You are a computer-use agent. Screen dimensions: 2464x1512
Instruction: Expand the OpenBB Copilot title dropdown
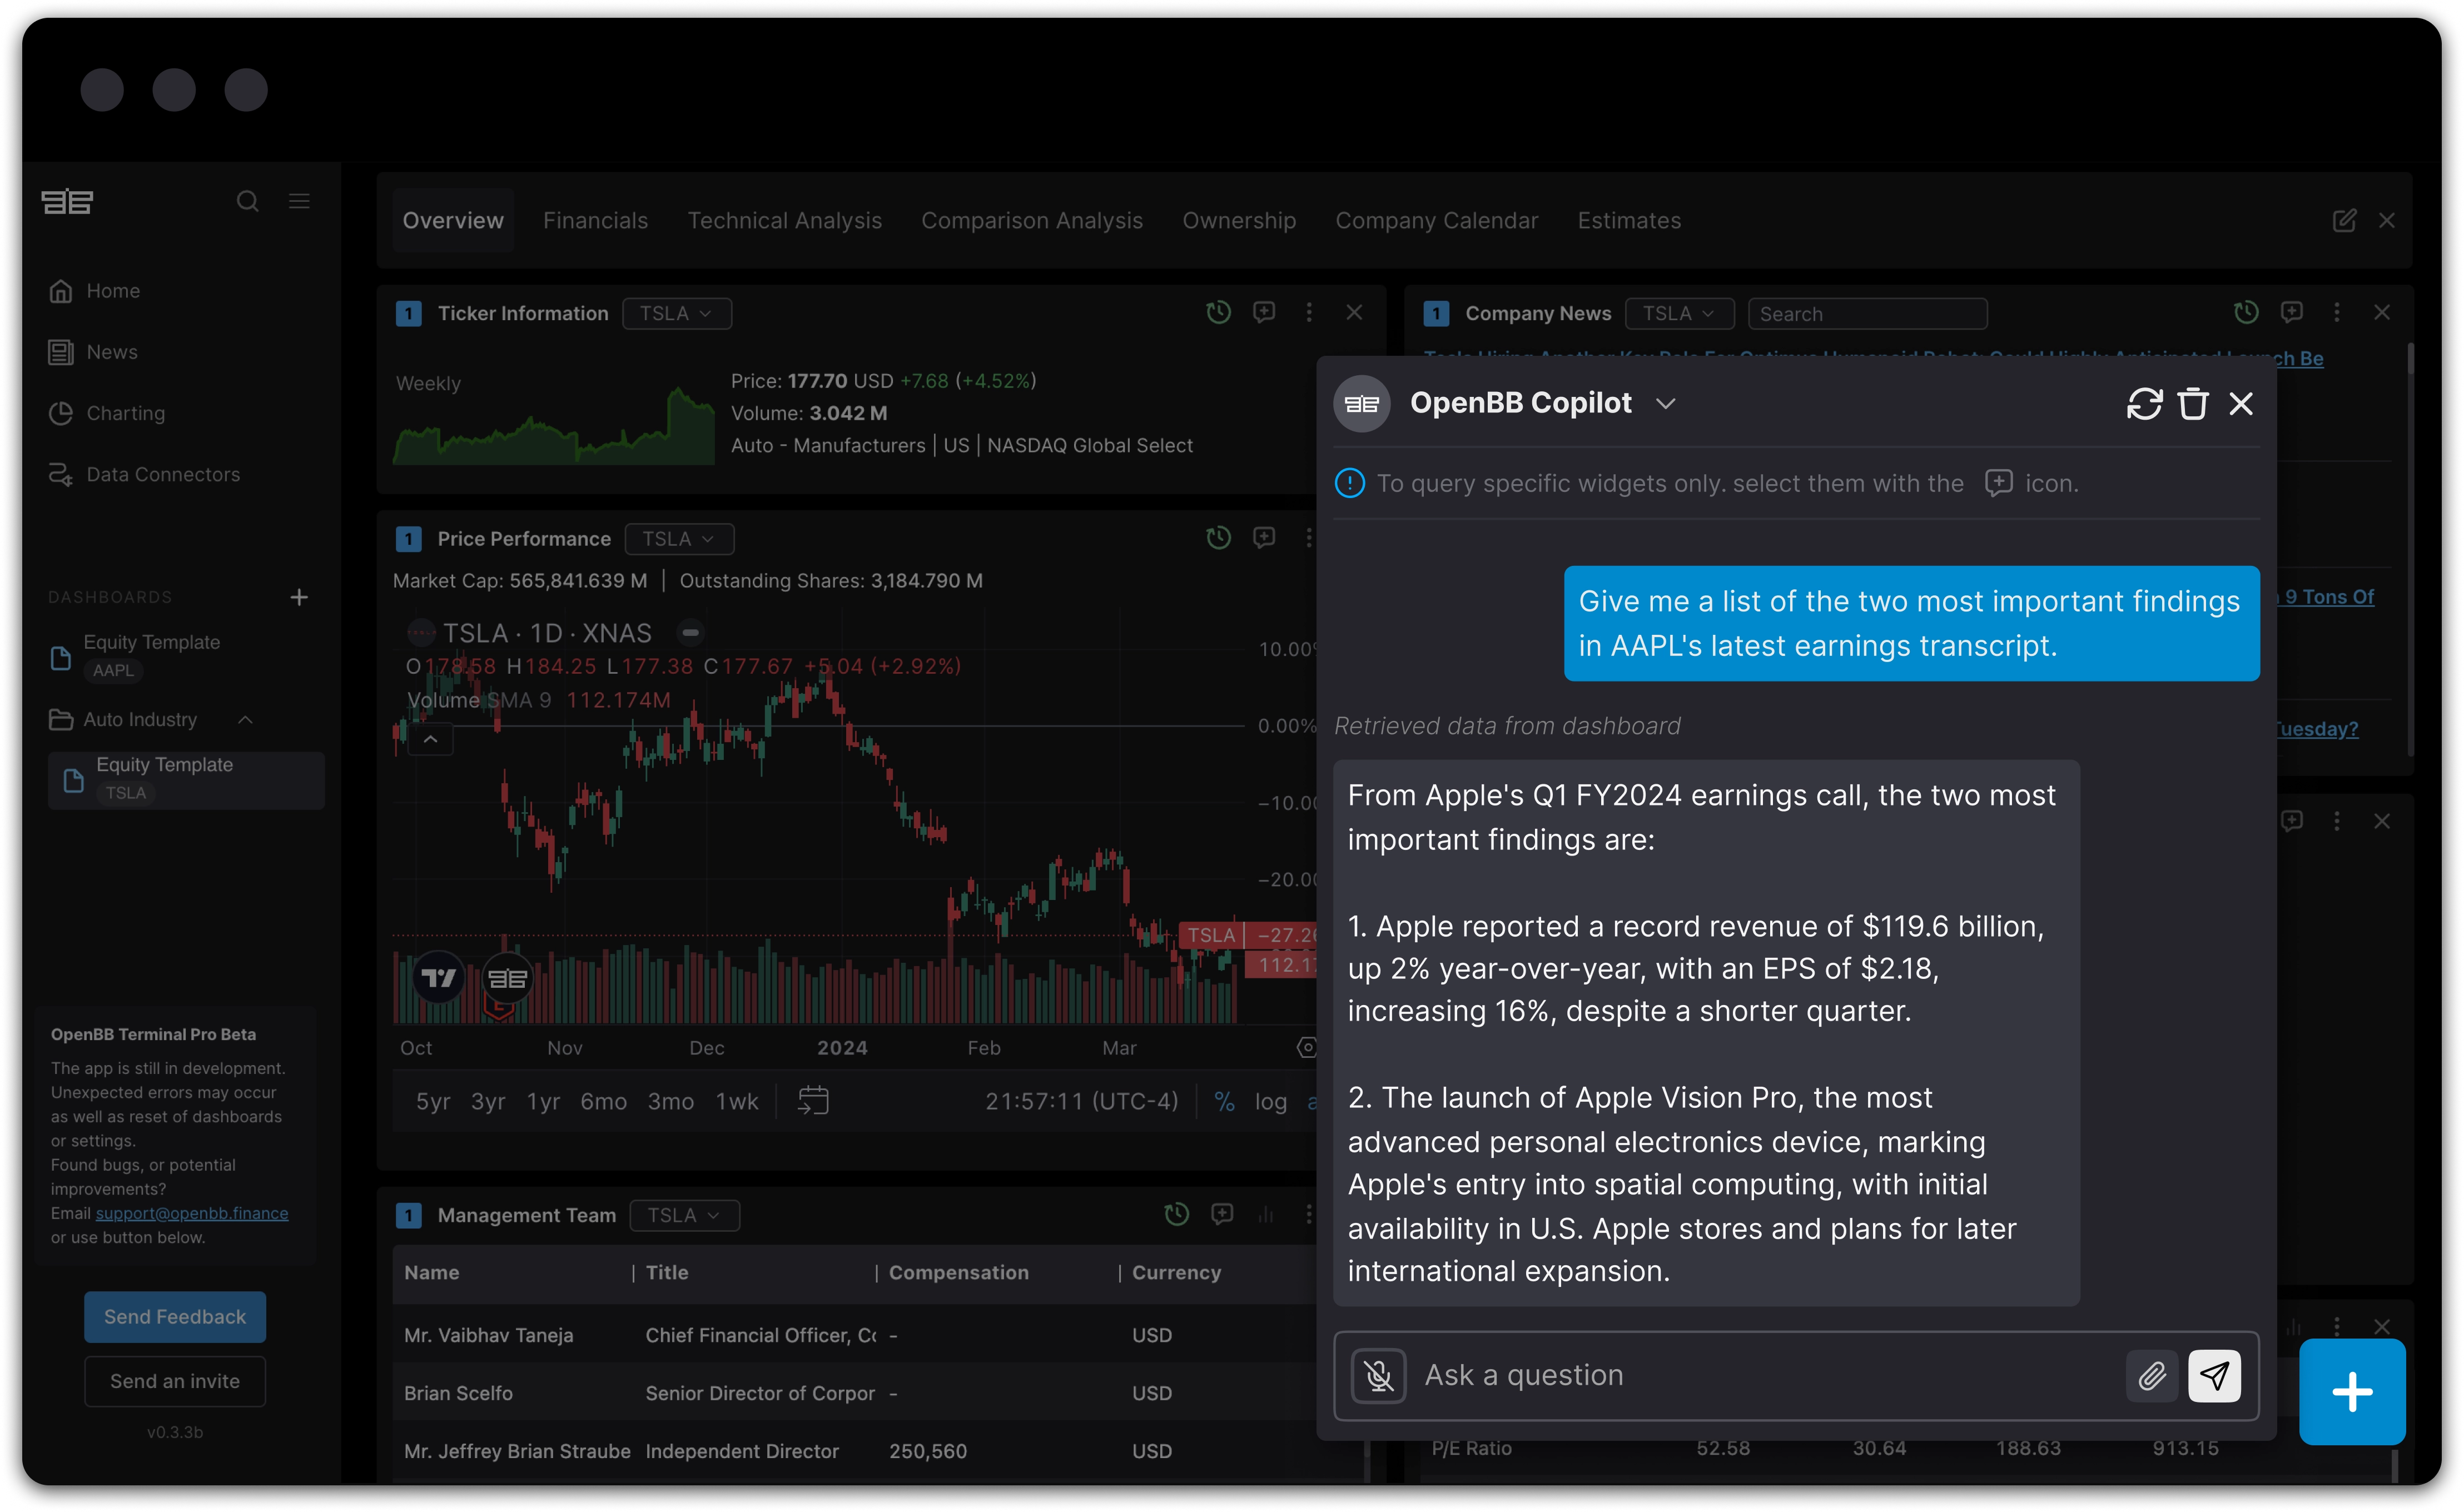[1666, 403]
